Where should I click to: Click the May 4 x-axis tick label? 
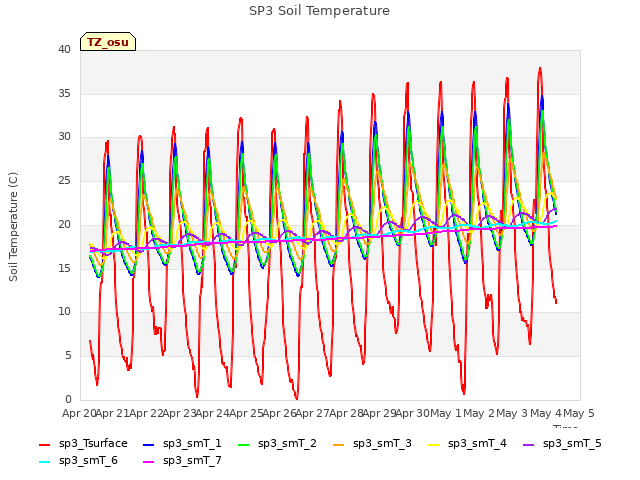(x=546, y=413)
